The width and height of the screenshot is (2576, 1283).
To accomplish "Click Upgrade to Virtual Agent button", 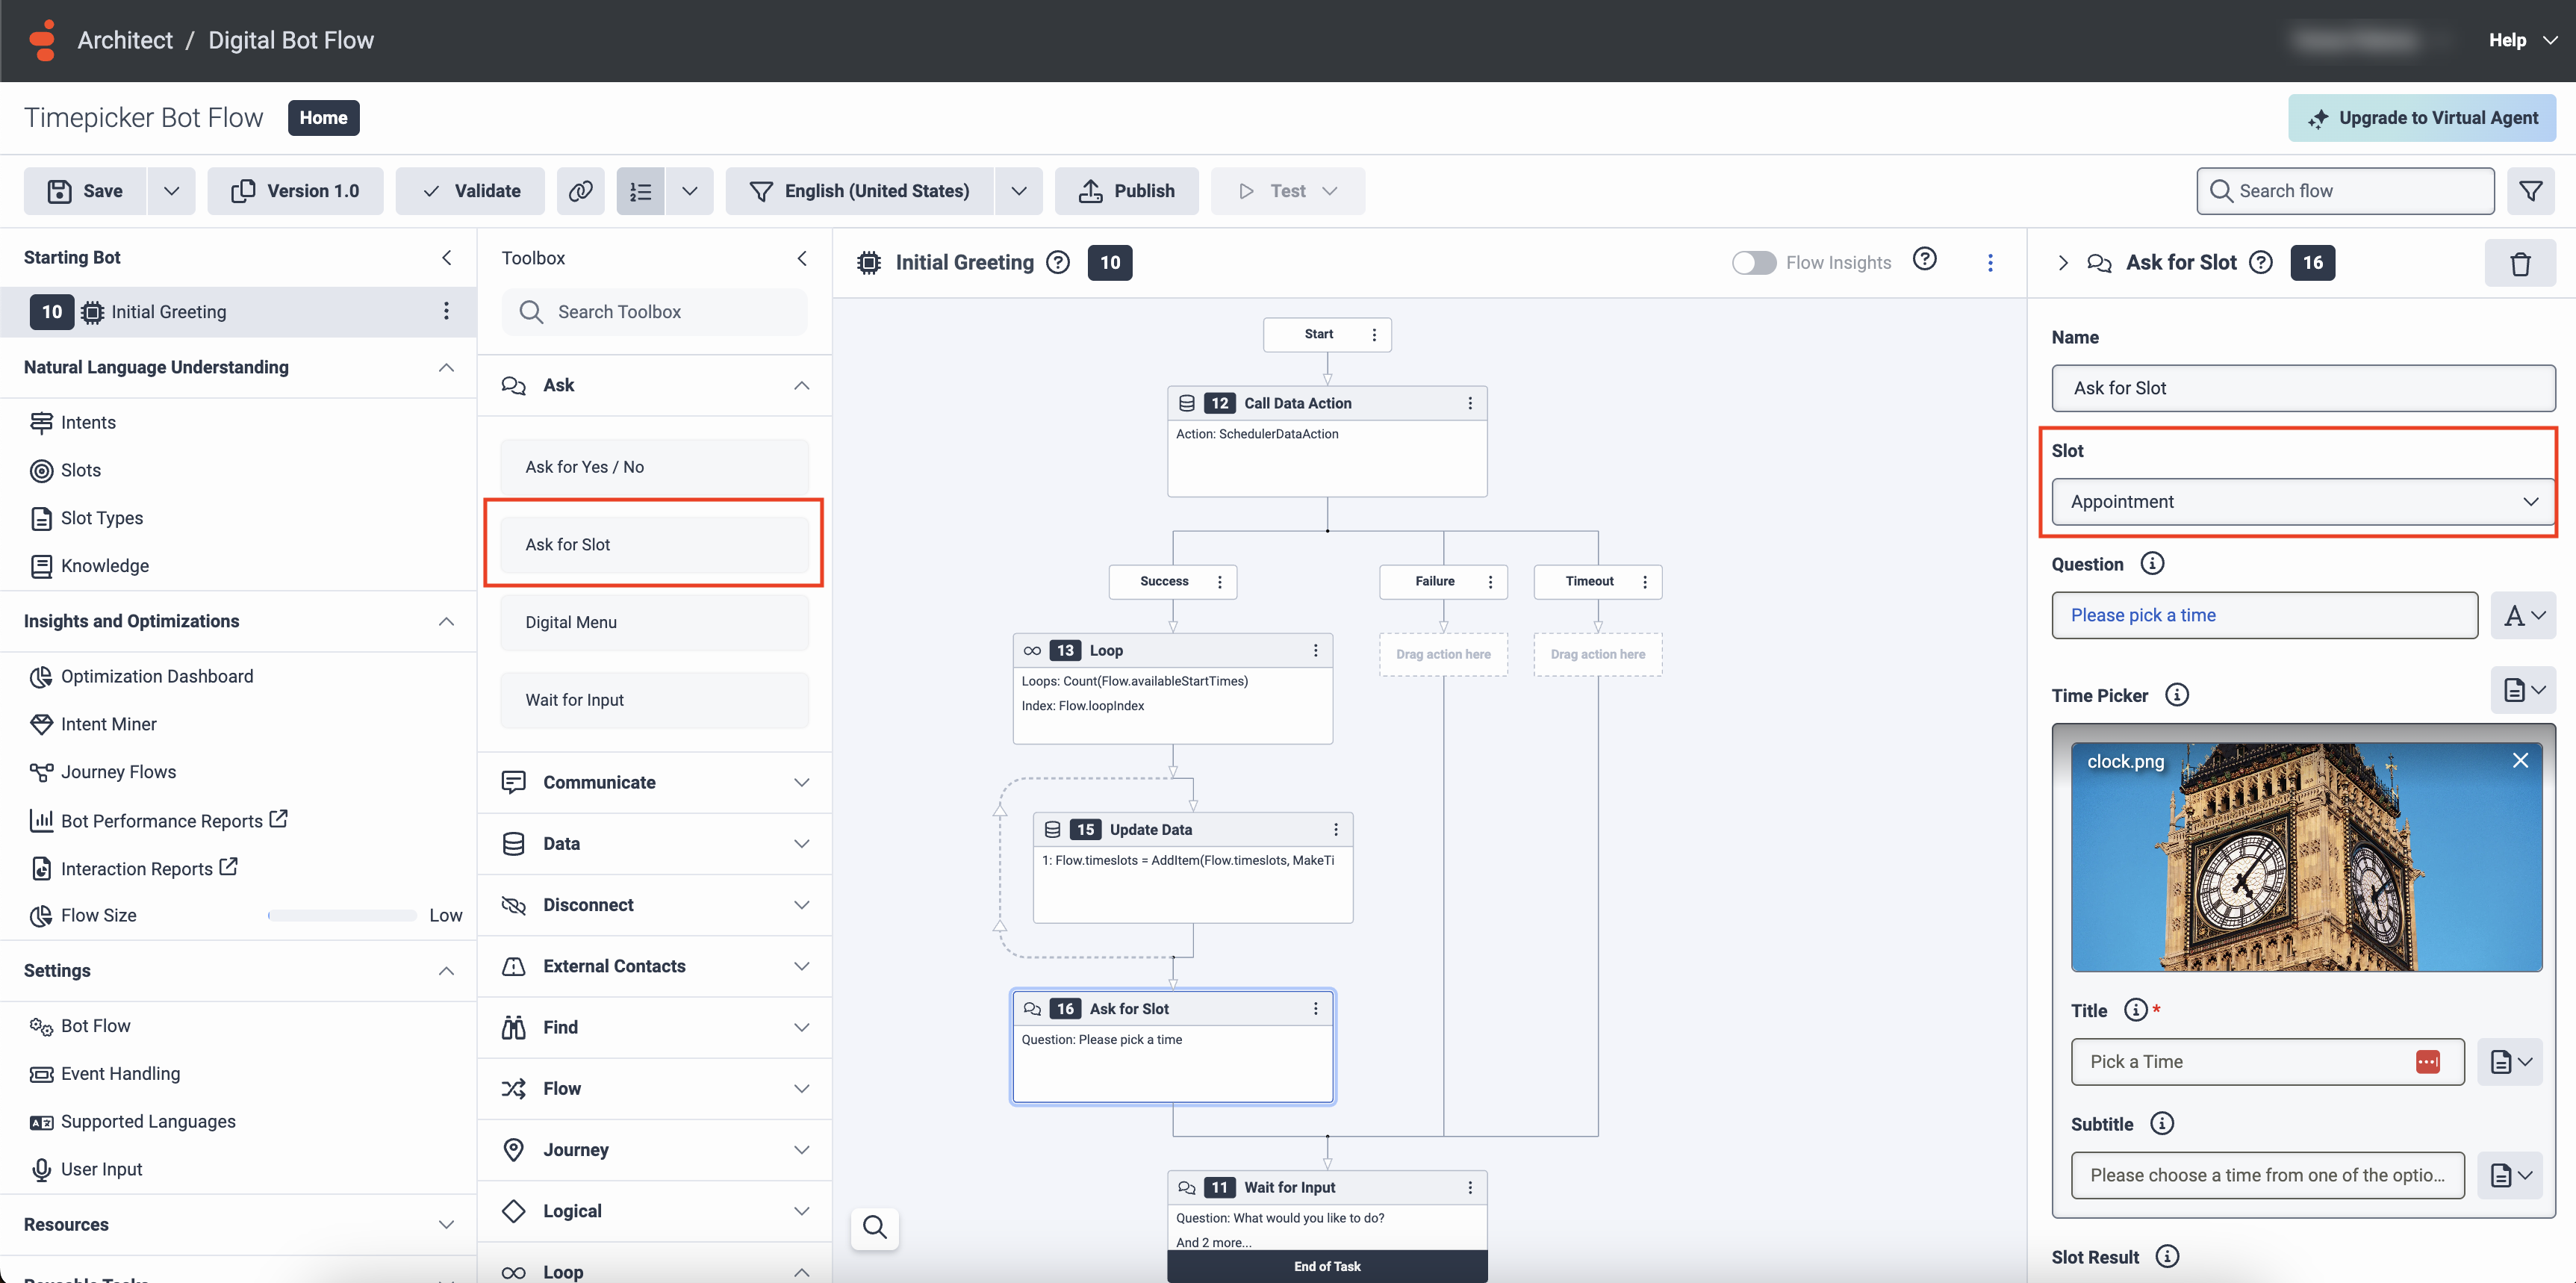I will point(2421,118).
